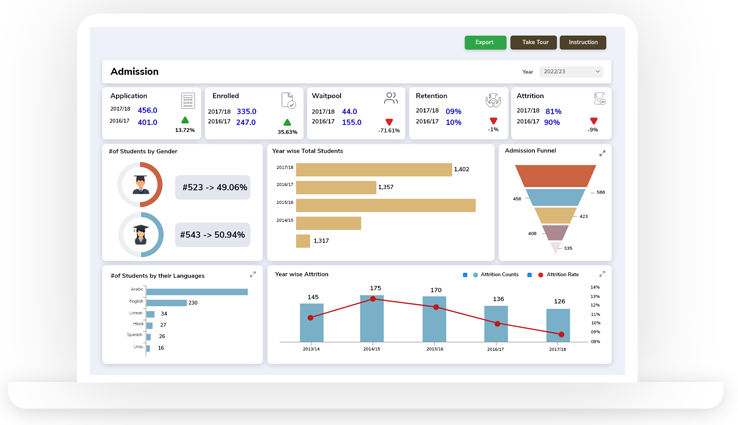Click the funnel tip labeled 335
738x425 pixels.
(x=555, y=247)
